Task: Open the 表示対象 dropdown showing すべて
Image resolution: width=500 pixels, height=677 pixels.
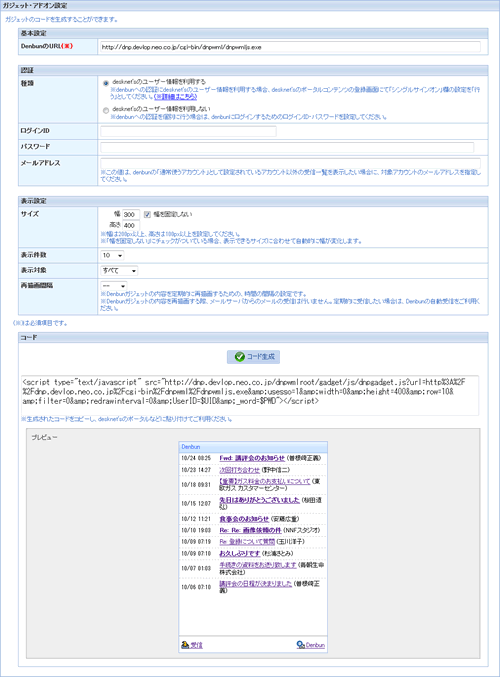Action: pos(119,271)
